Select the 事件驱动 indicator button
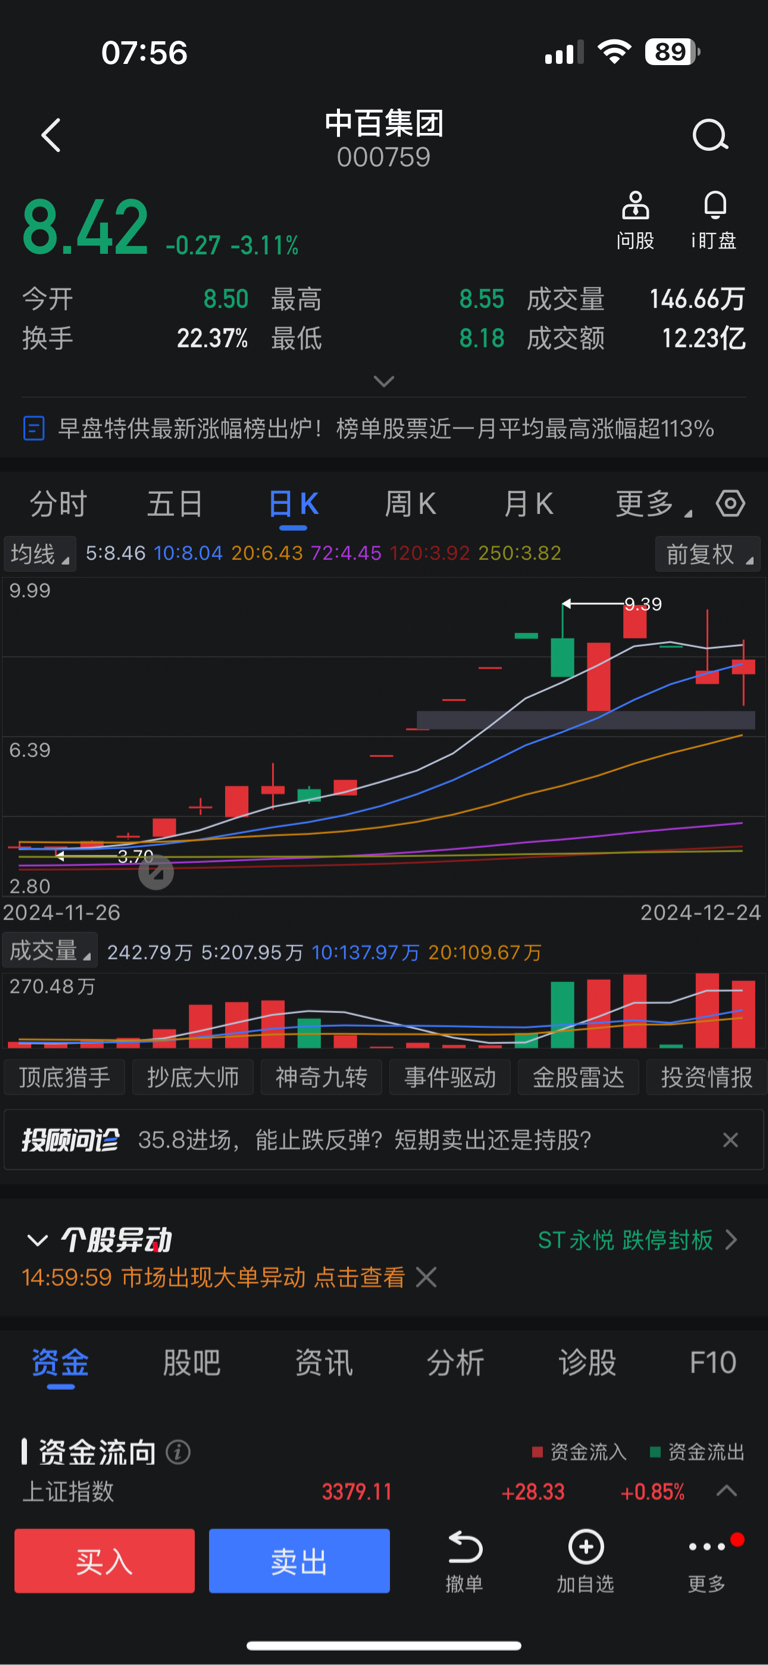 point(450,1077)
